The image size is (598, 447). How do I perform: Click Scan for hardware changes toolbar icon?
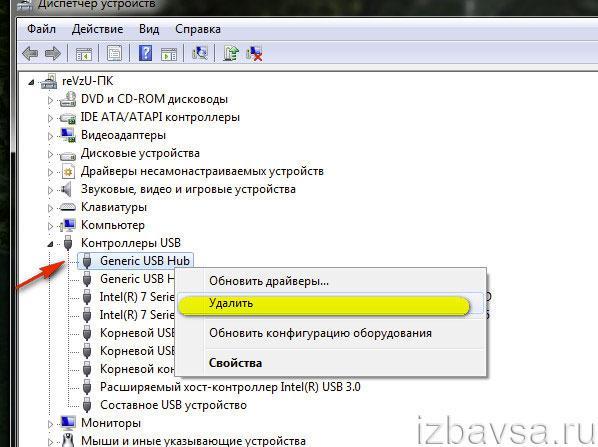tap(200, 53)
